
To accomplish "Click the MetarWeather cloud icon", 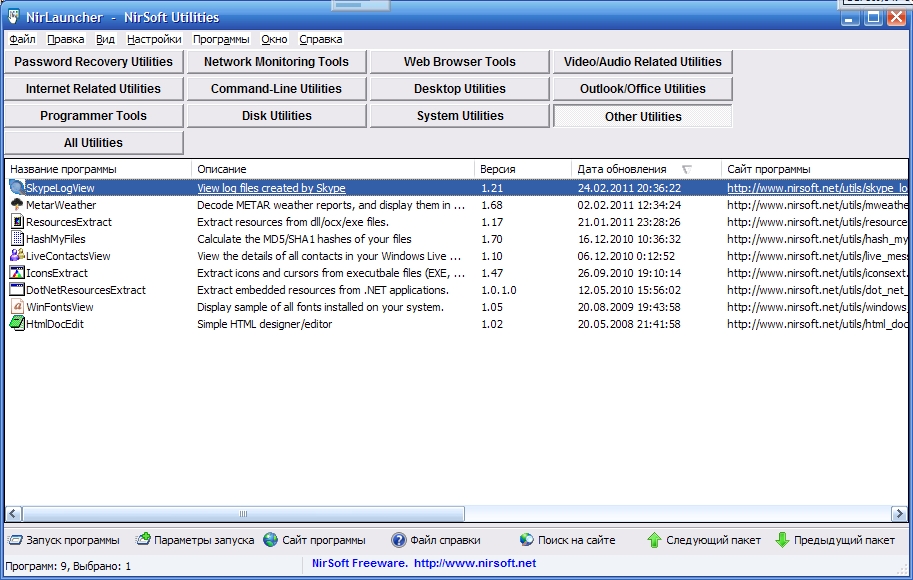I will [17, 204].
